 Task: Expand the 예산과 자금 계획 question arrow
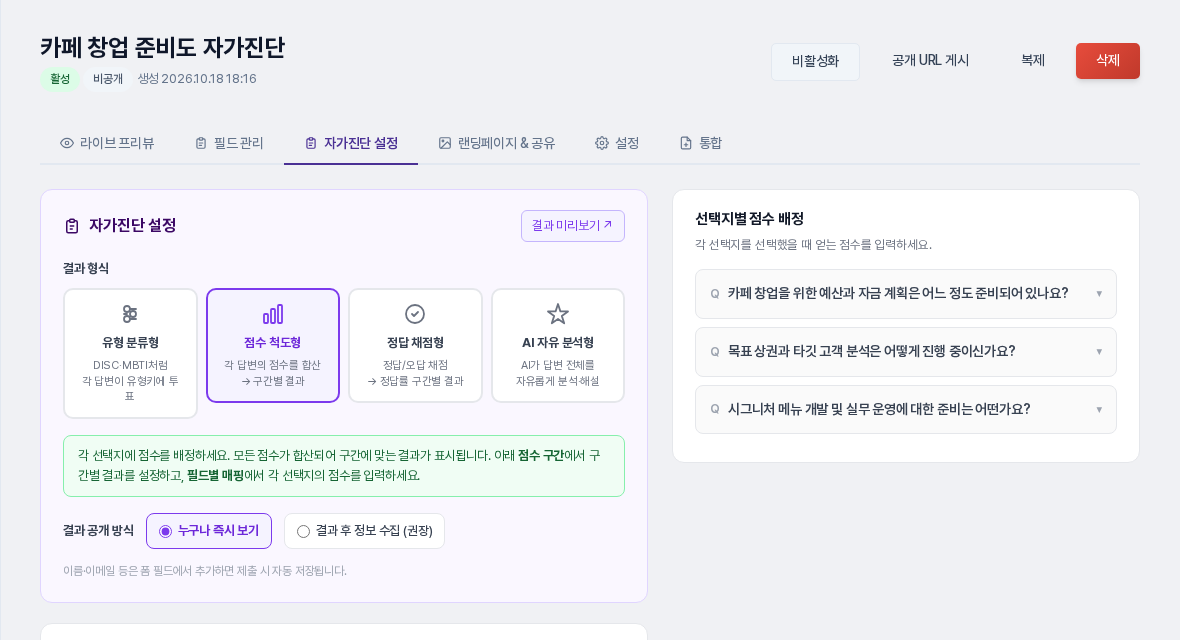click(1099, 294)
